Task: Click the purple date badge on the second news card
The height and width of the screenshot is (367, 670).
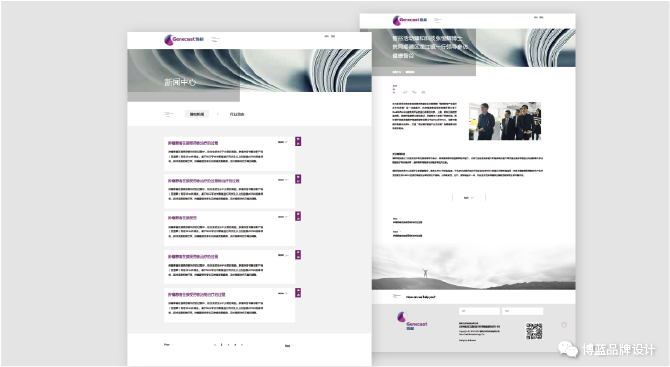Action: point(298,179)
